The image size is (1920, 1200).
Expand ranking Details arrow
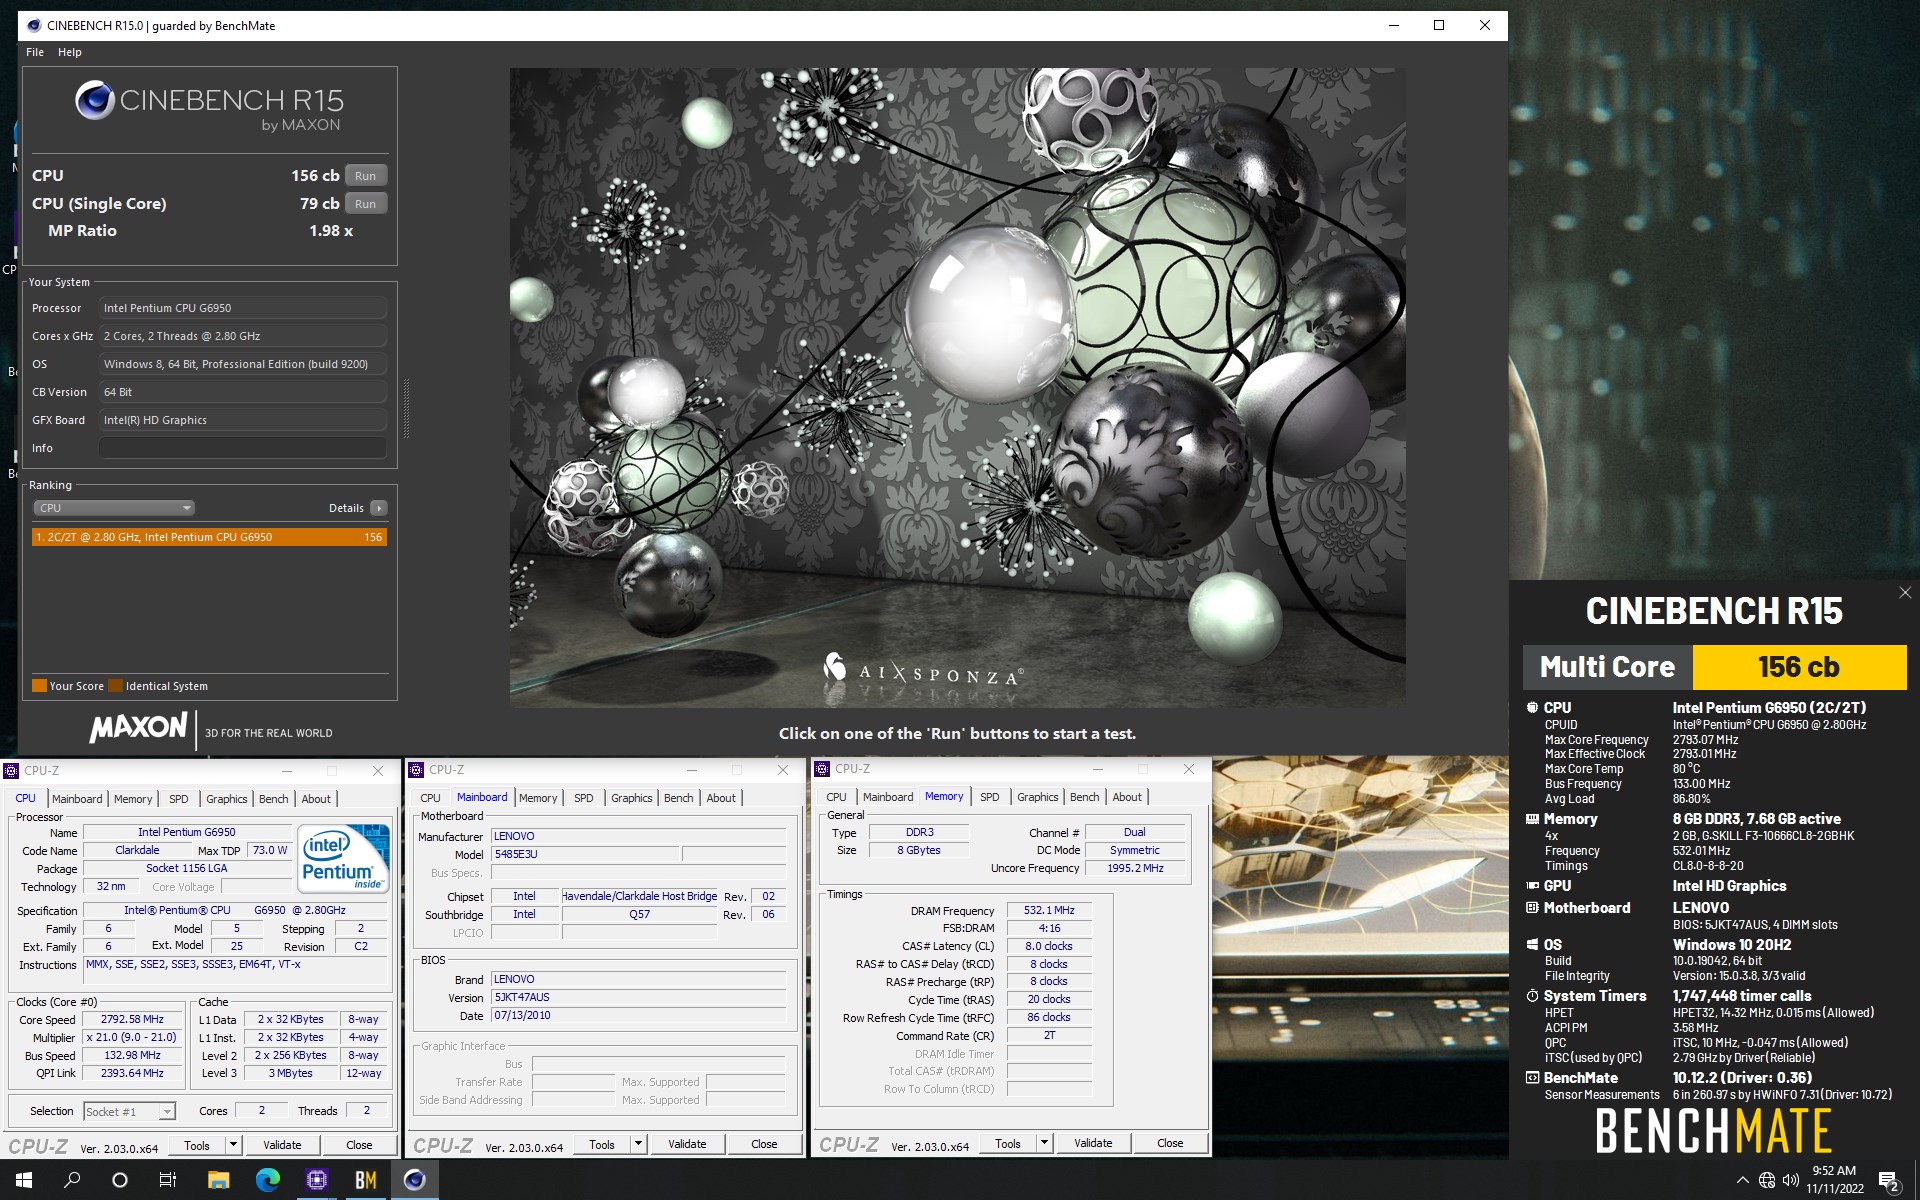(x=379, y=508)
